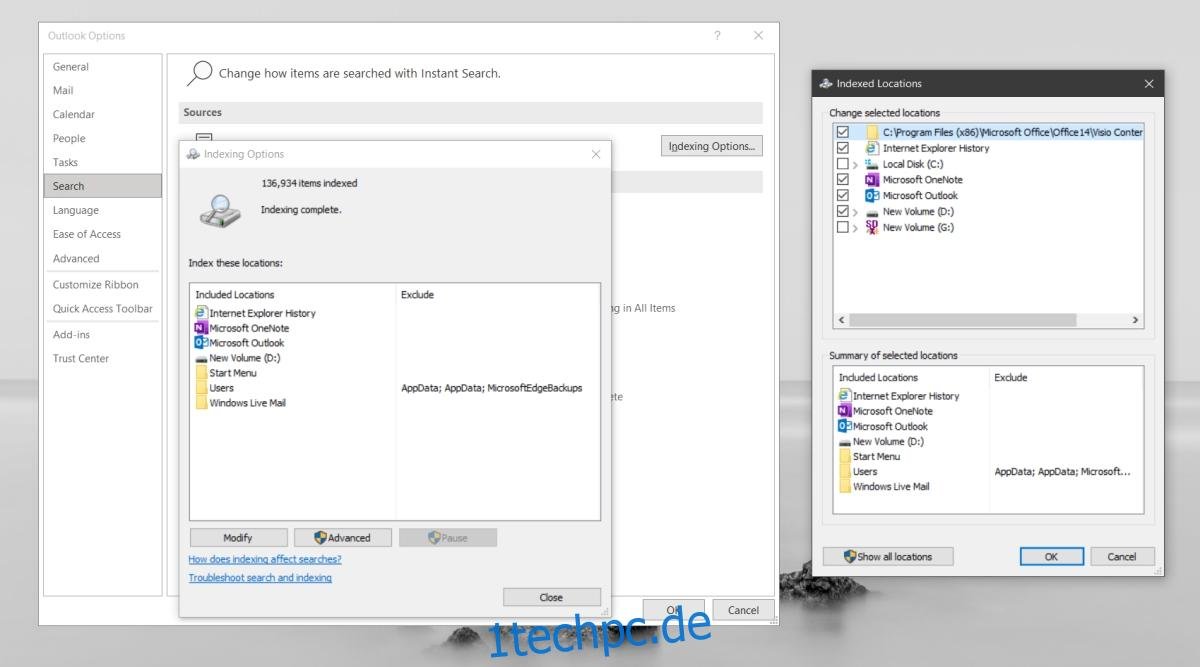Click the Local Disk (C:) drive icon

click(x=872, y=164)
